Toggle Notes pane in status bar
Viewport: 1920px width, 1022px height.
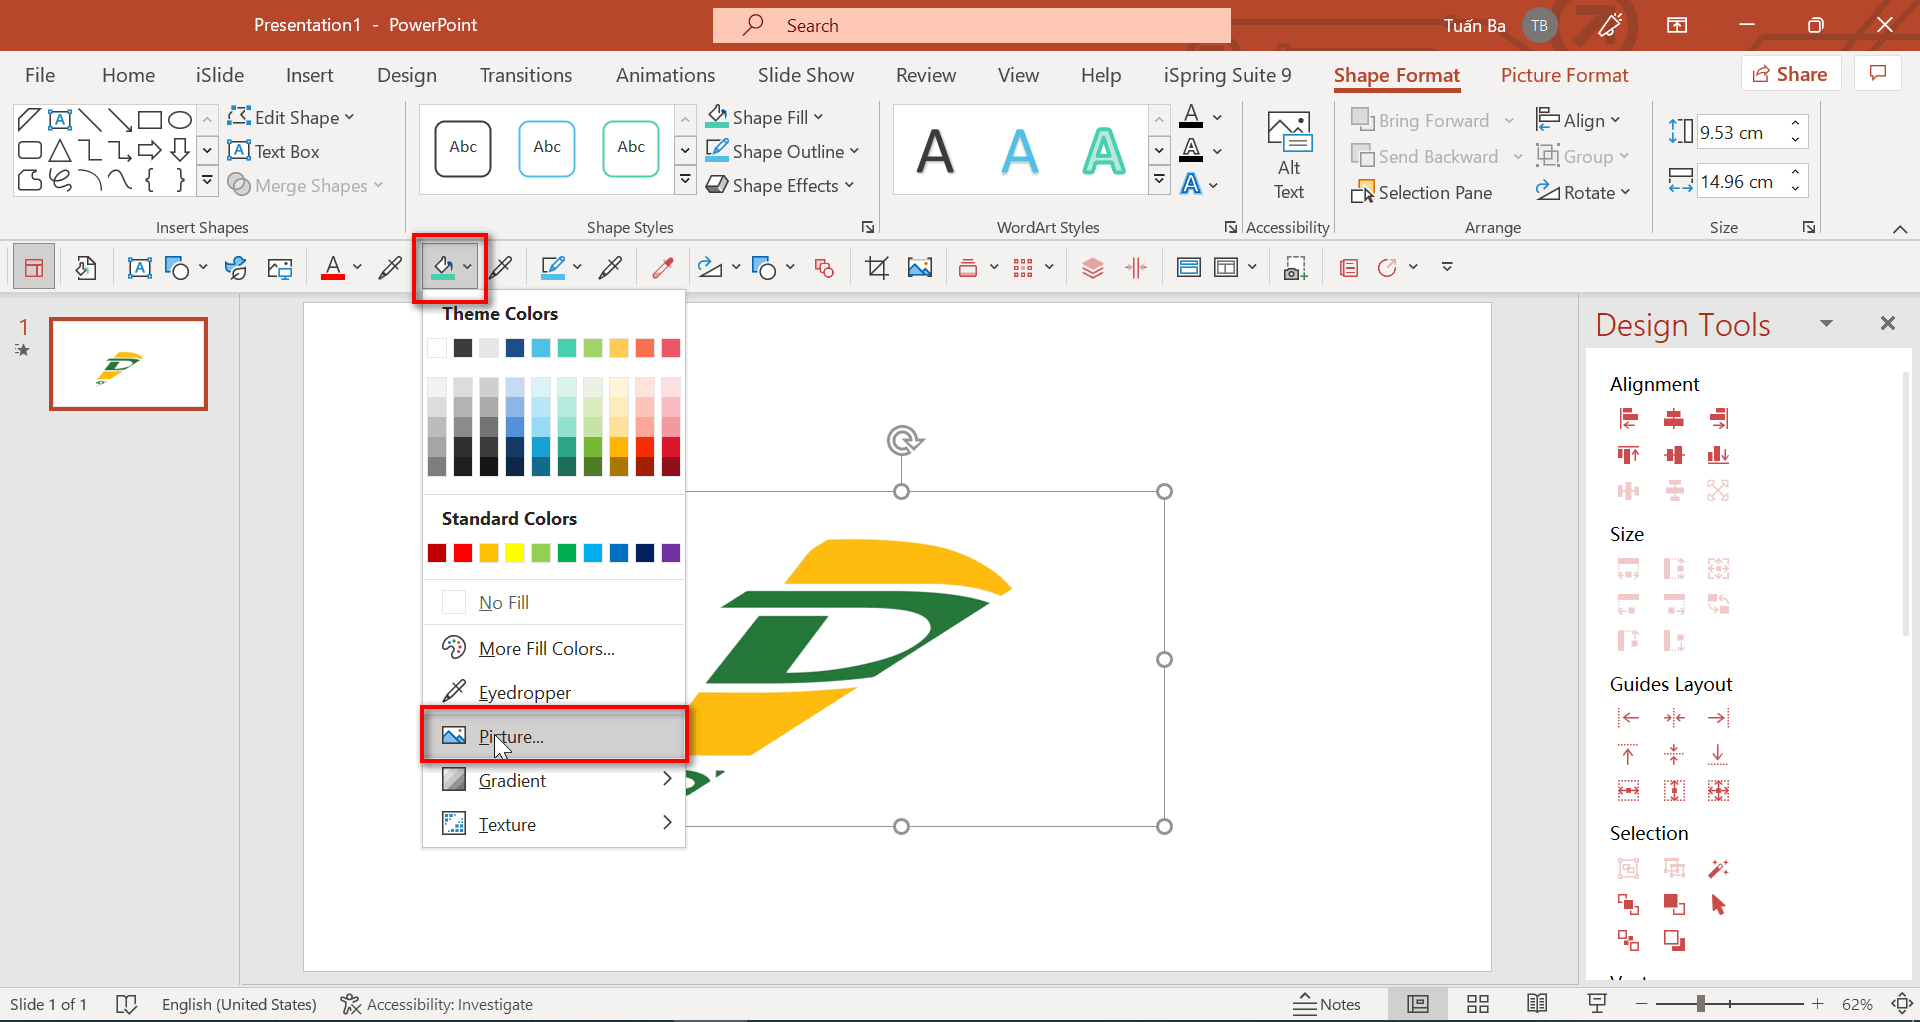coord(1327,1004)
